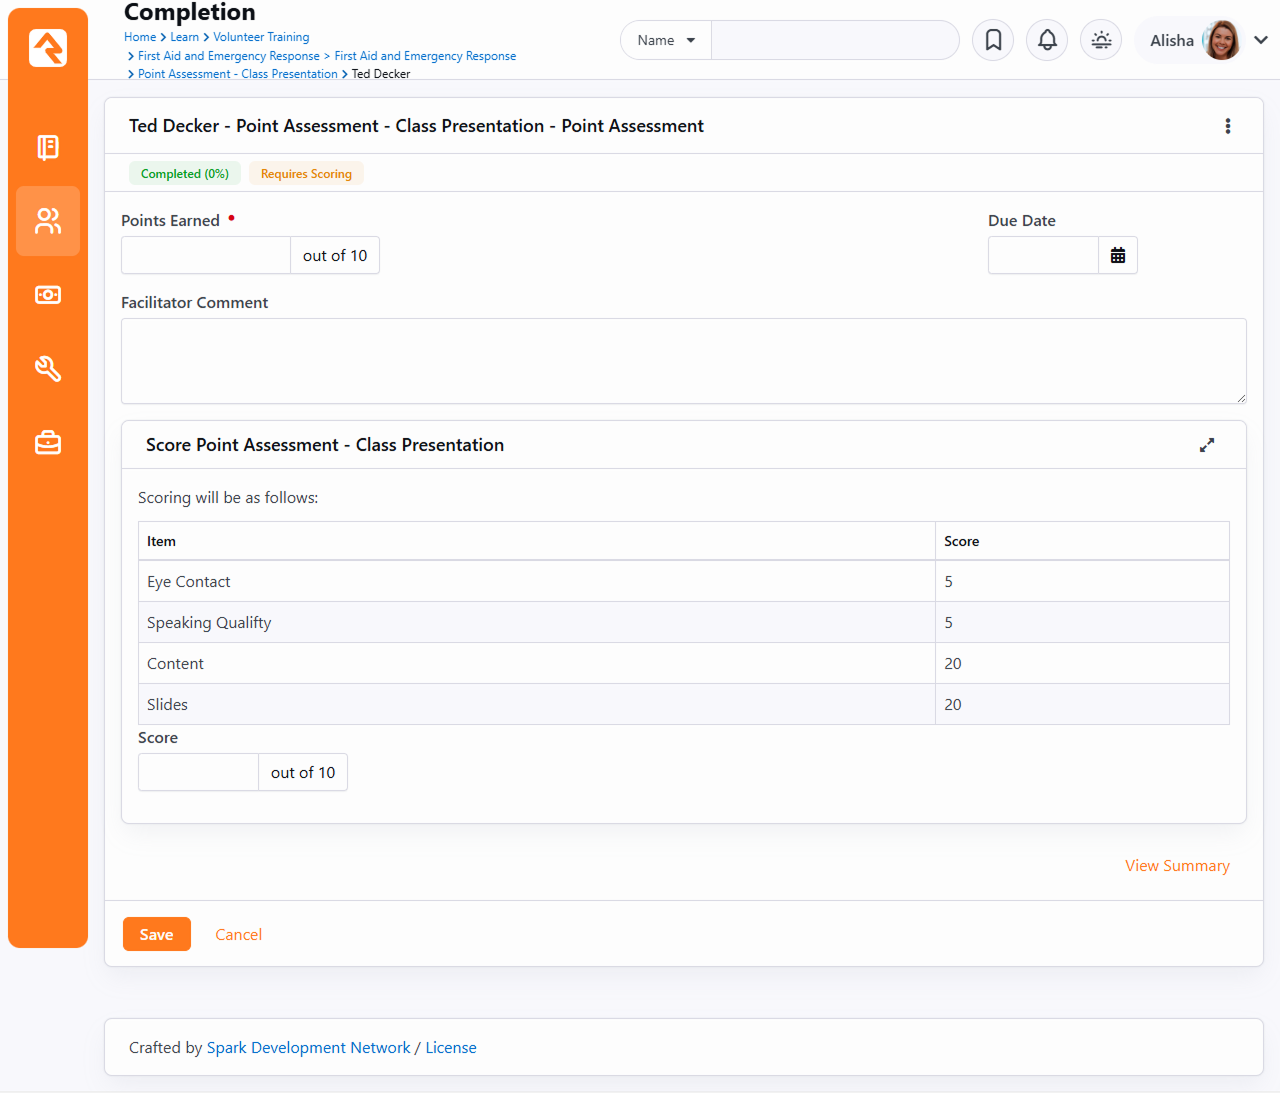Open the three-dot options menu

pos(1228,126)
